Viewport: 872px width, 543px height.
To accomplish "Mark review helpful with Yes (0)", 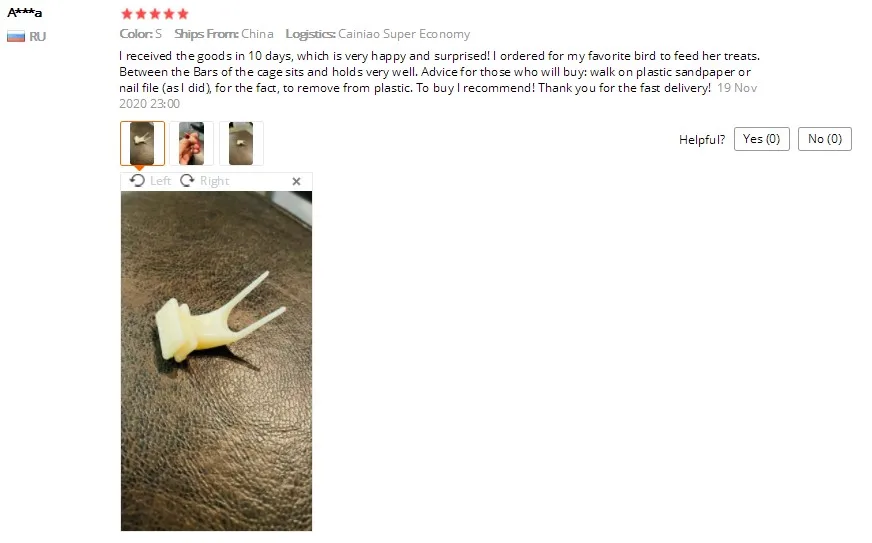I will click(761, 139).
